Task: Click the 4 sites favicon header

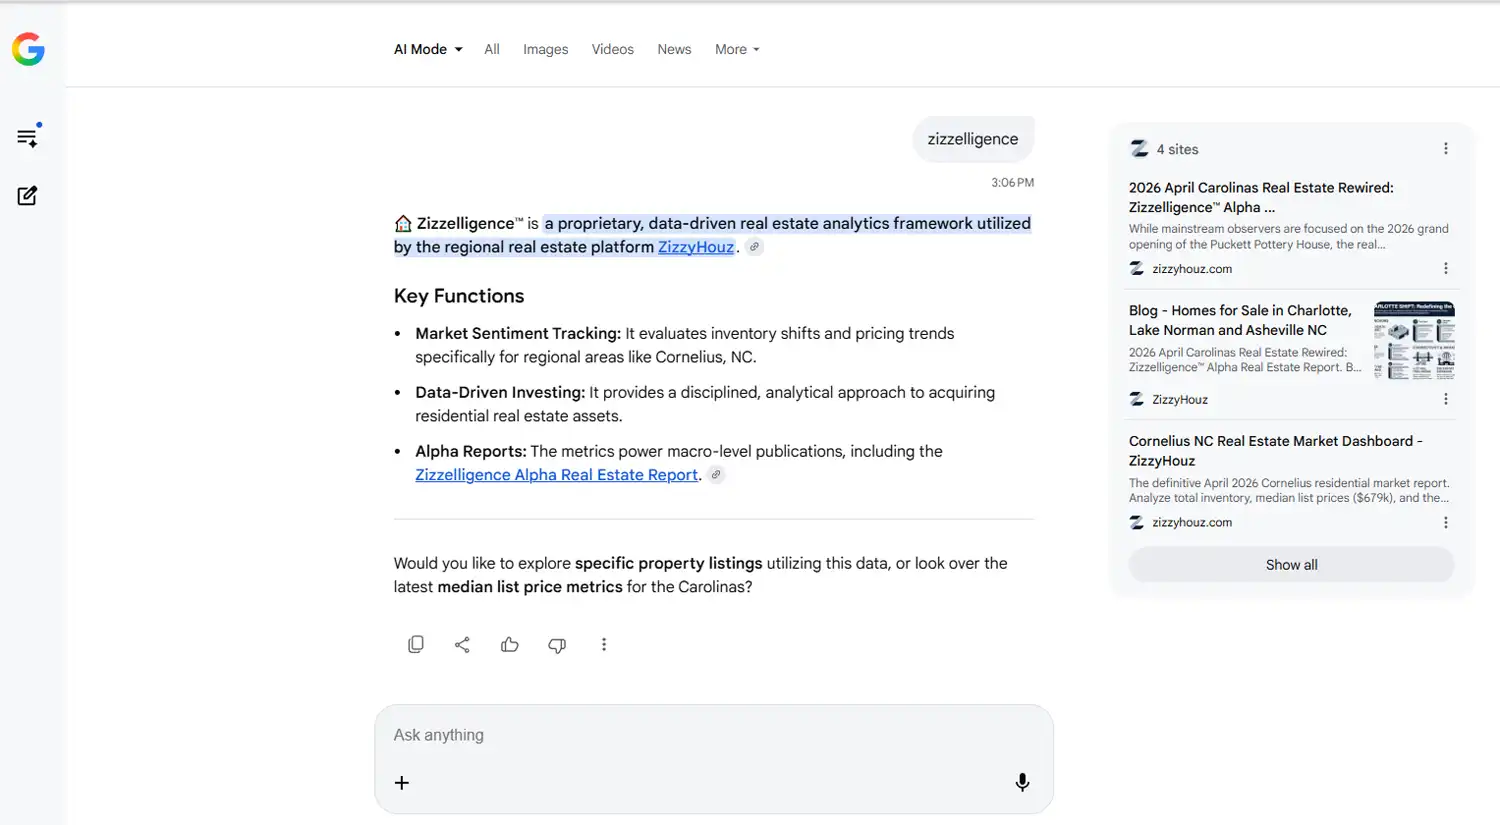Action: (1139, 149)
